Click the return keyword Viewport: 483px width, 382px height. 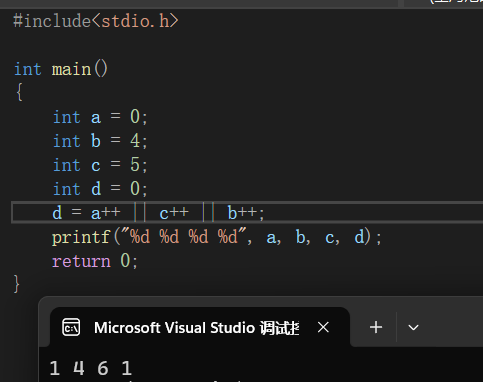[x=81, y=261]
